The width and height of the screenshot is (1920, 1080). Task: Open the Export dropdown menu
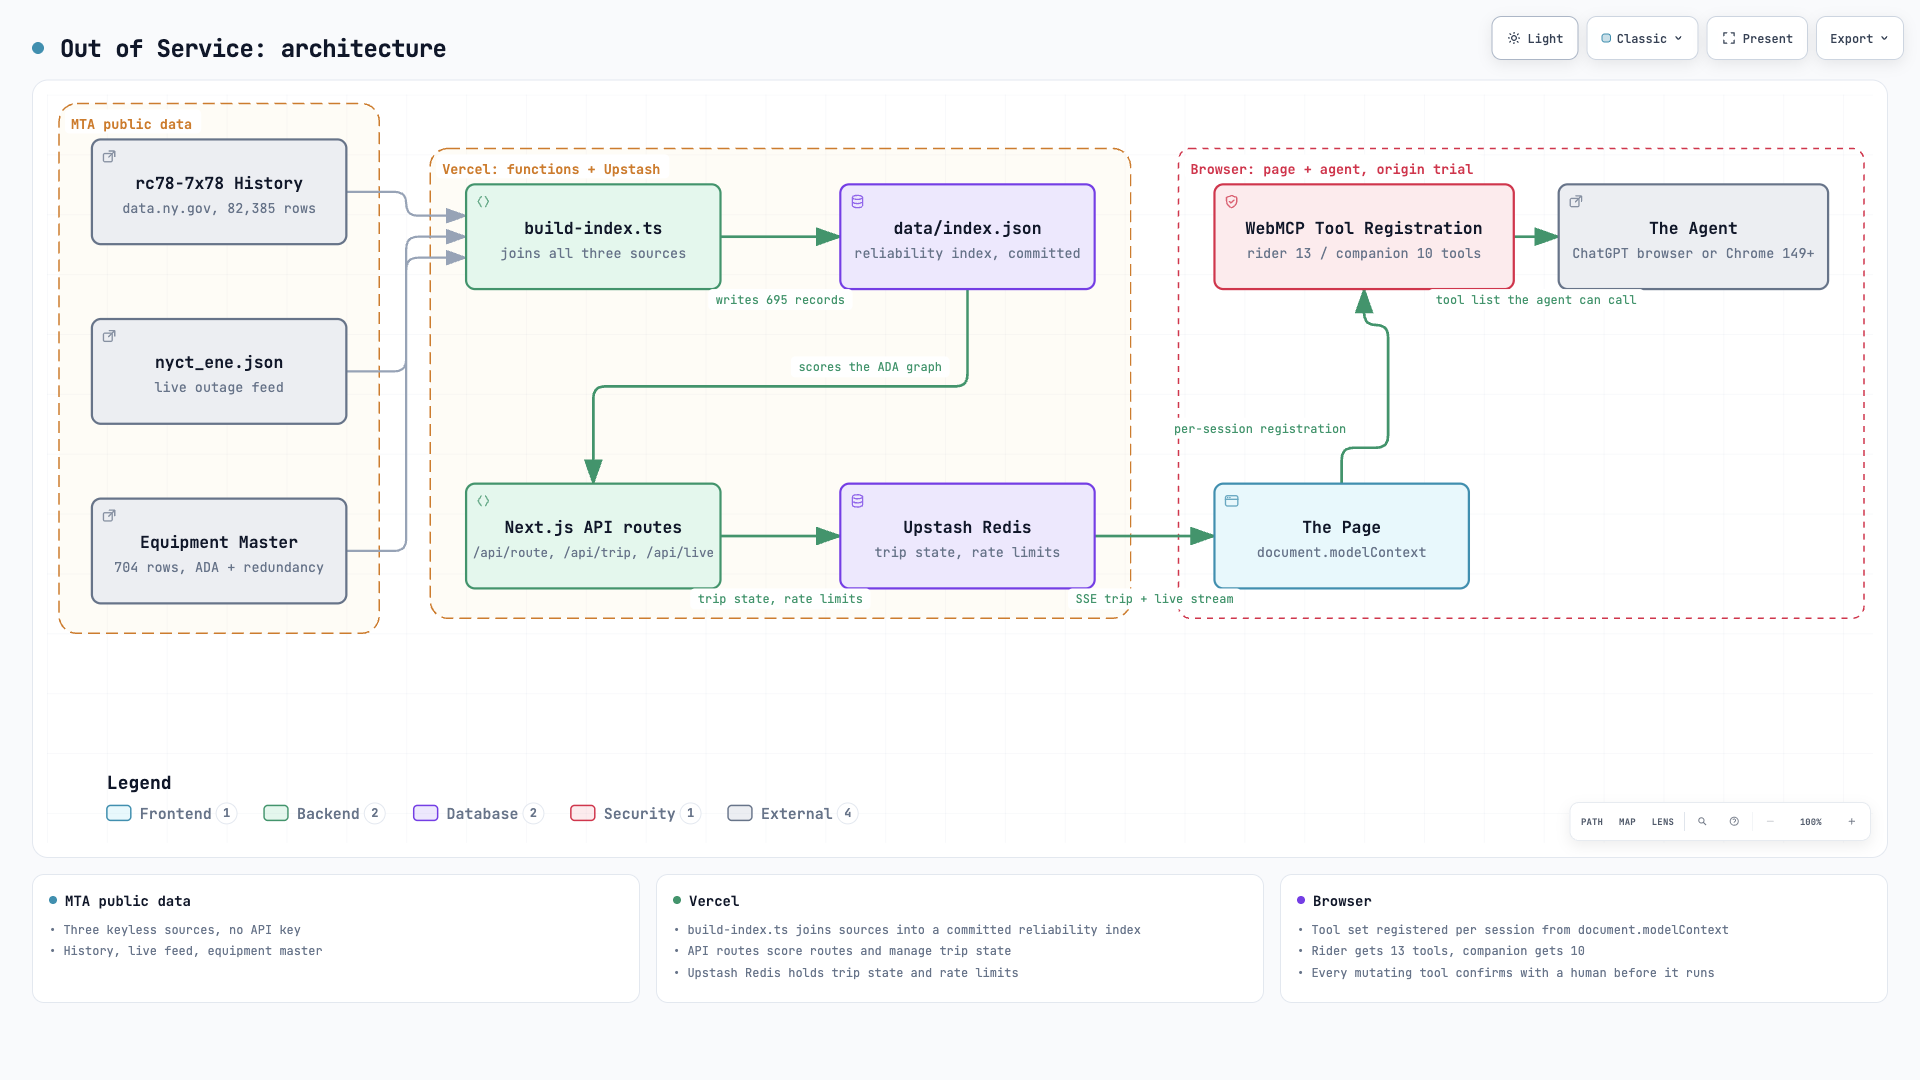pos(1859,38)
